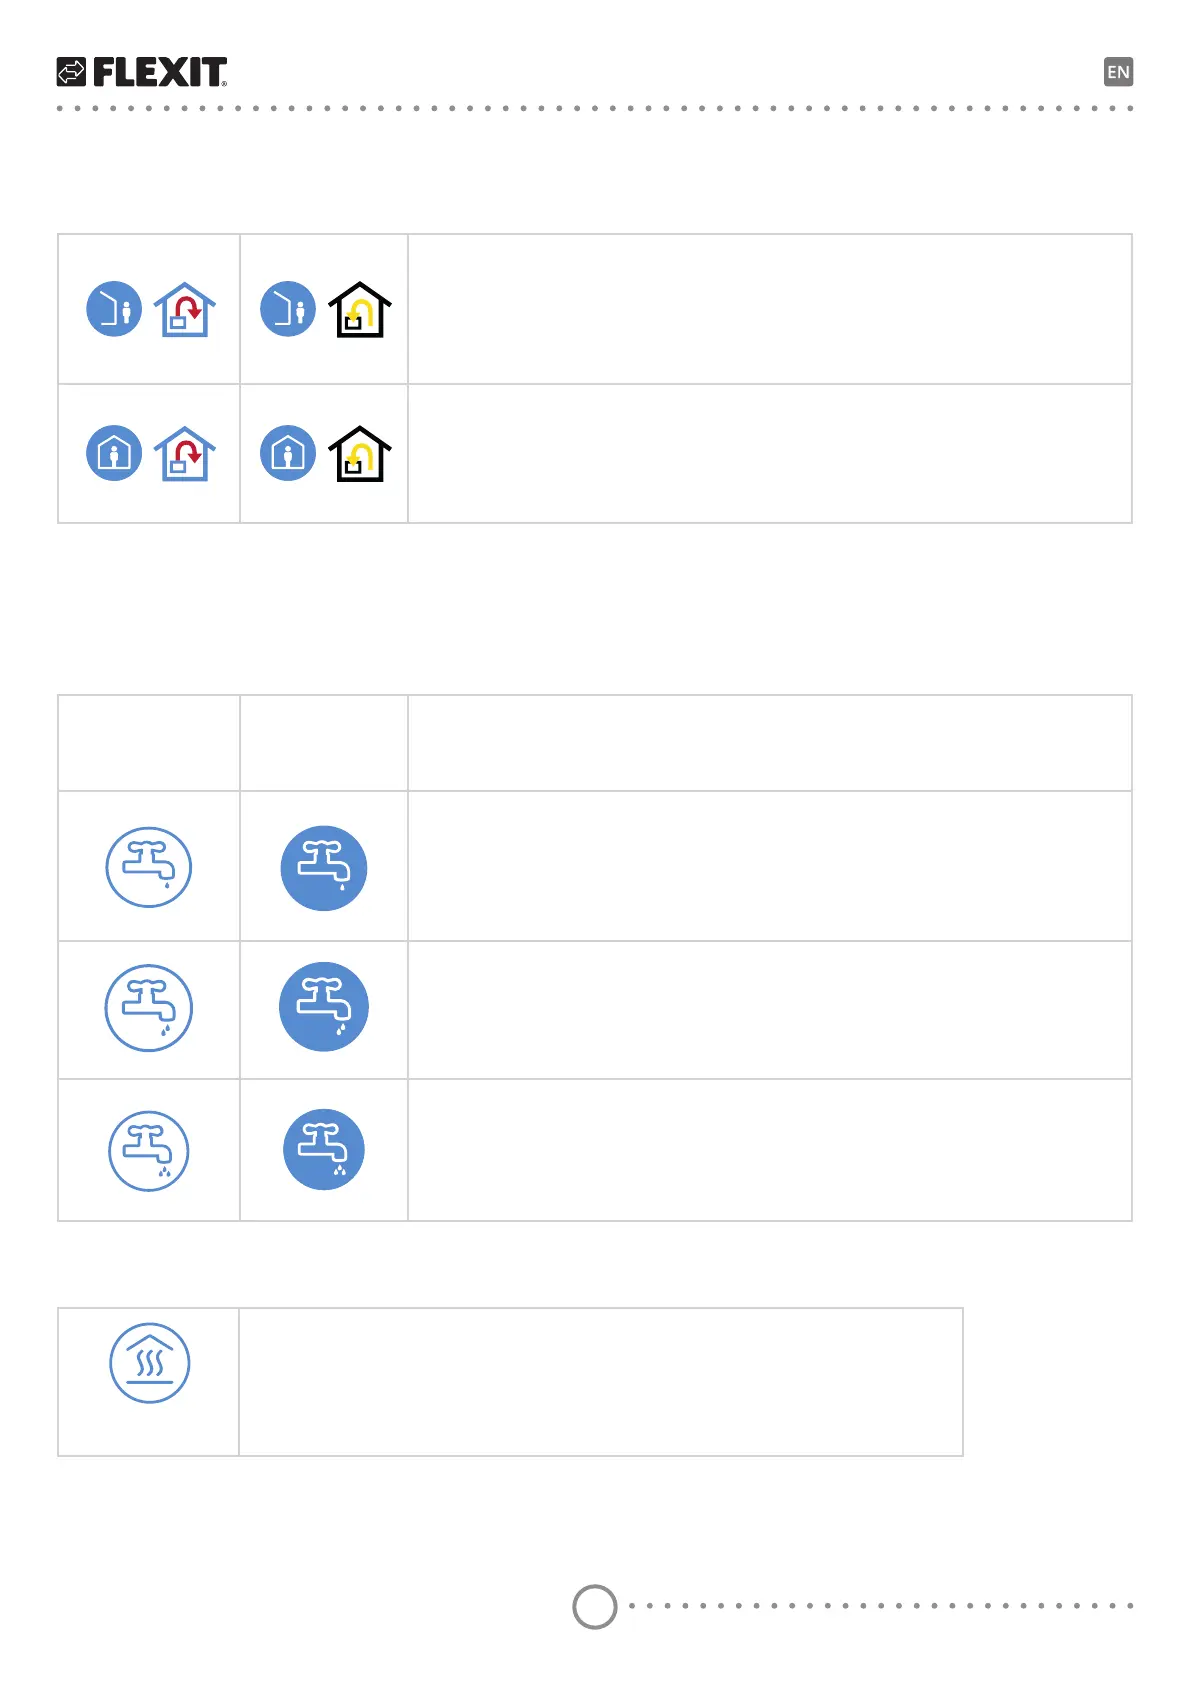Select the filled tap icon with one drop

coord(324,868)
